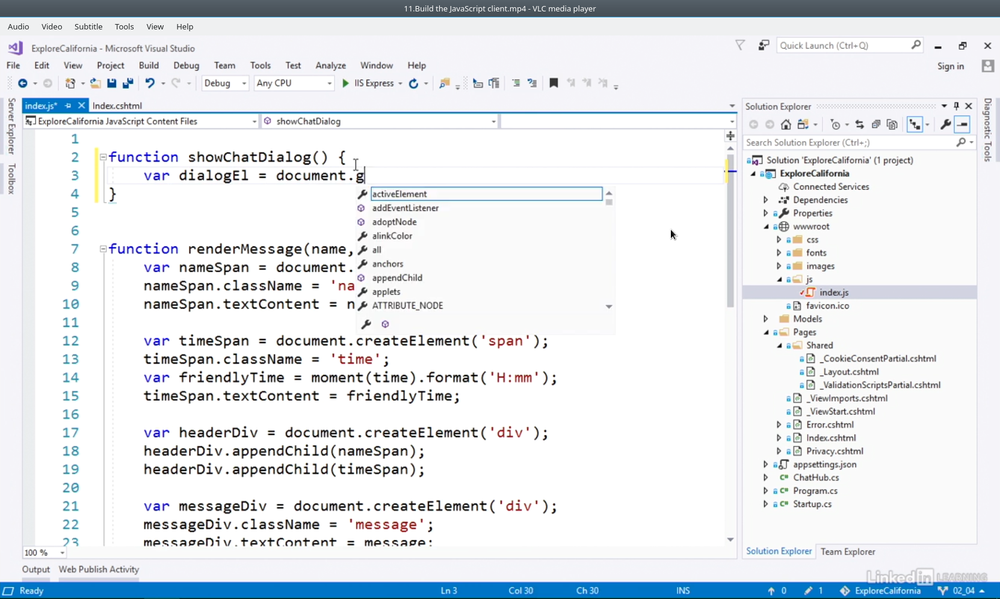Expand the Dependencies node in Solution Explorer
Image resolution: width=1000 pixels, height=599 pixels.
pyautogui.click(x=766, y=200)
